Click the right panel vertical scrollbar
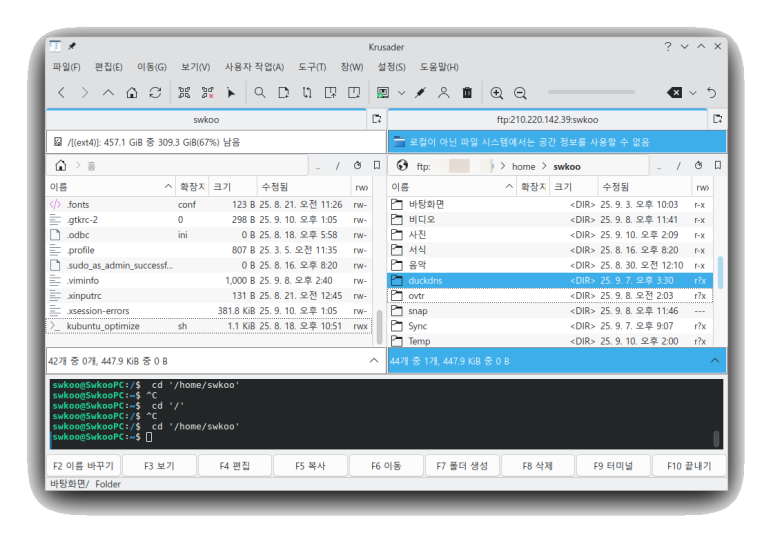Viewport: 773px width, 544px height. [x=720, y=273]
